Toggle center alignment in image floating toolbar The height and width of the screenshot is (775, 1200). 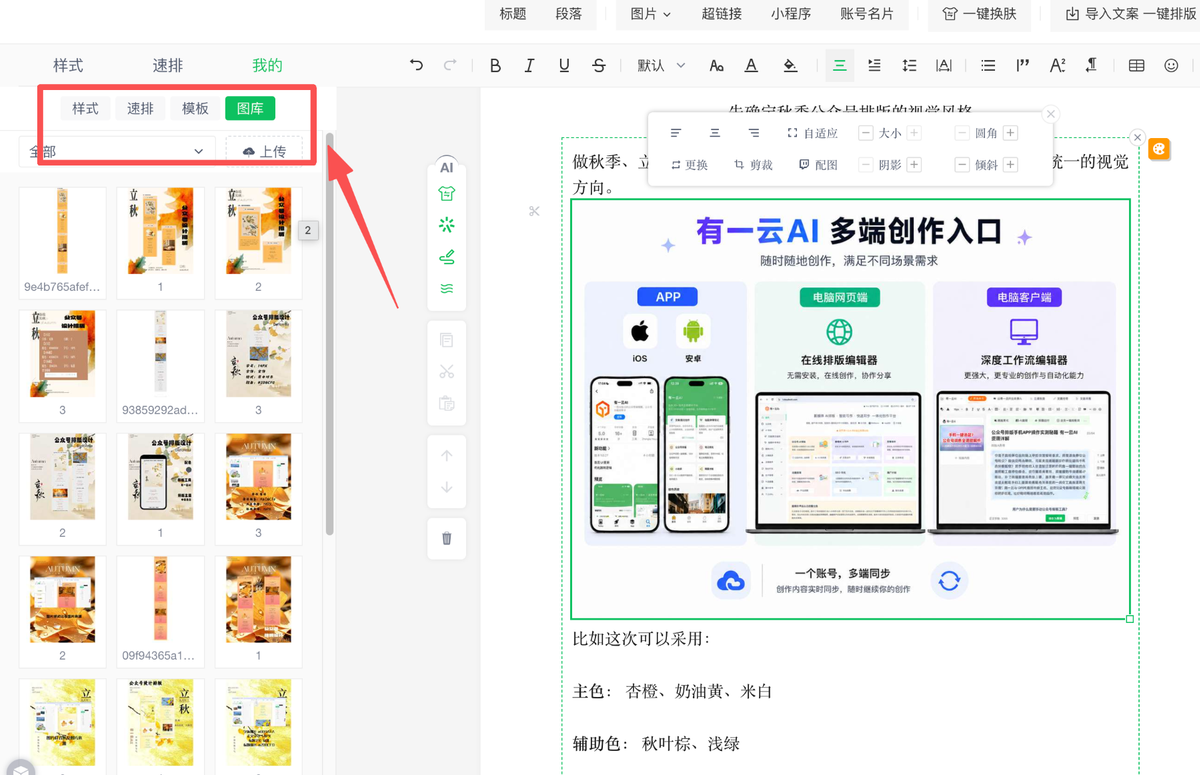(x=715, y=133)
